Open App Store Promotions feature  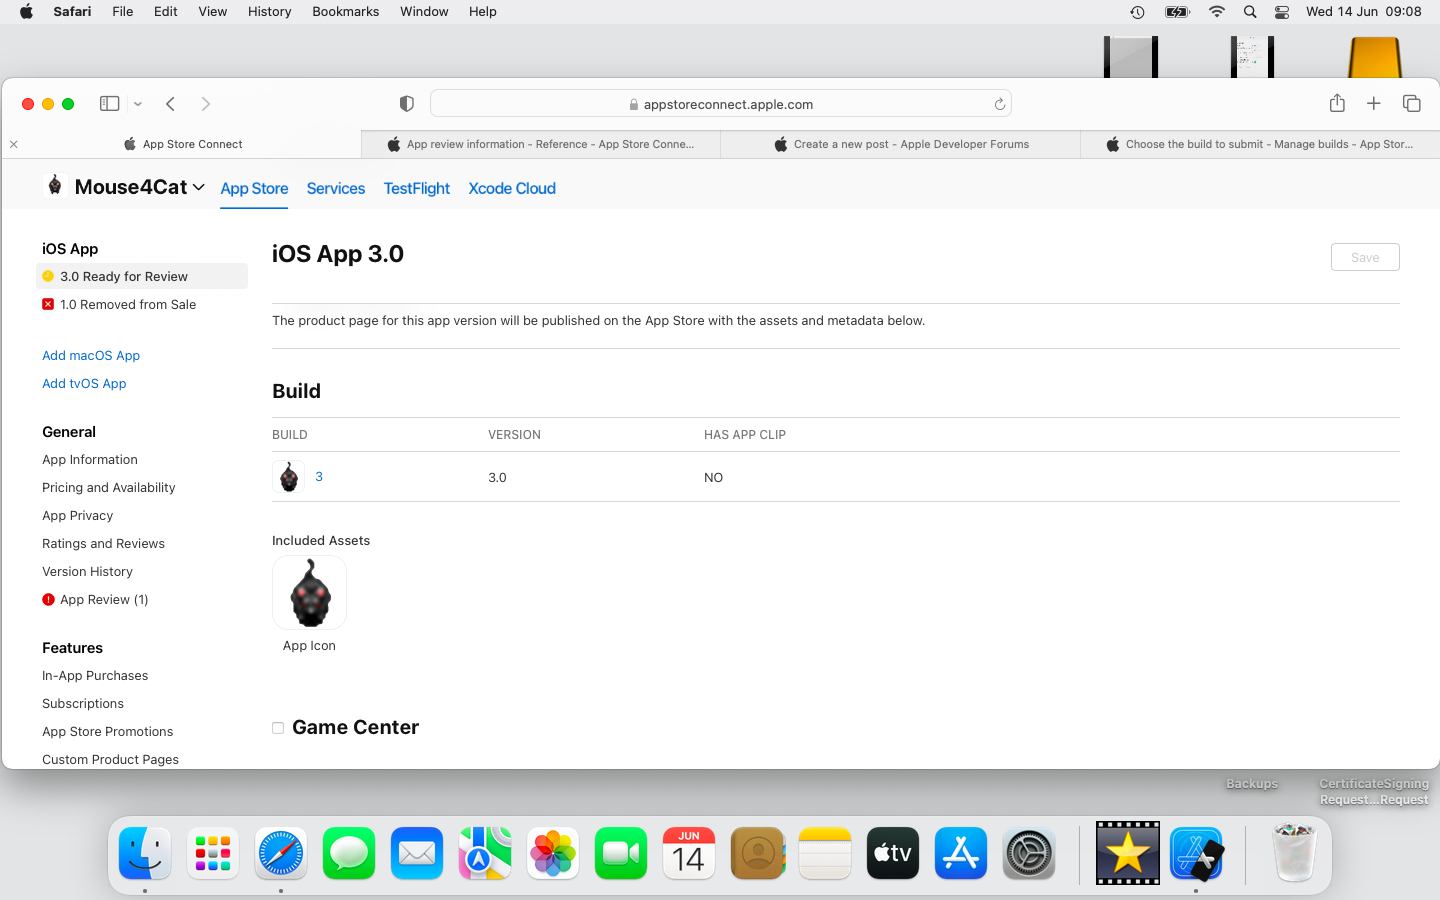pos(108,731)
